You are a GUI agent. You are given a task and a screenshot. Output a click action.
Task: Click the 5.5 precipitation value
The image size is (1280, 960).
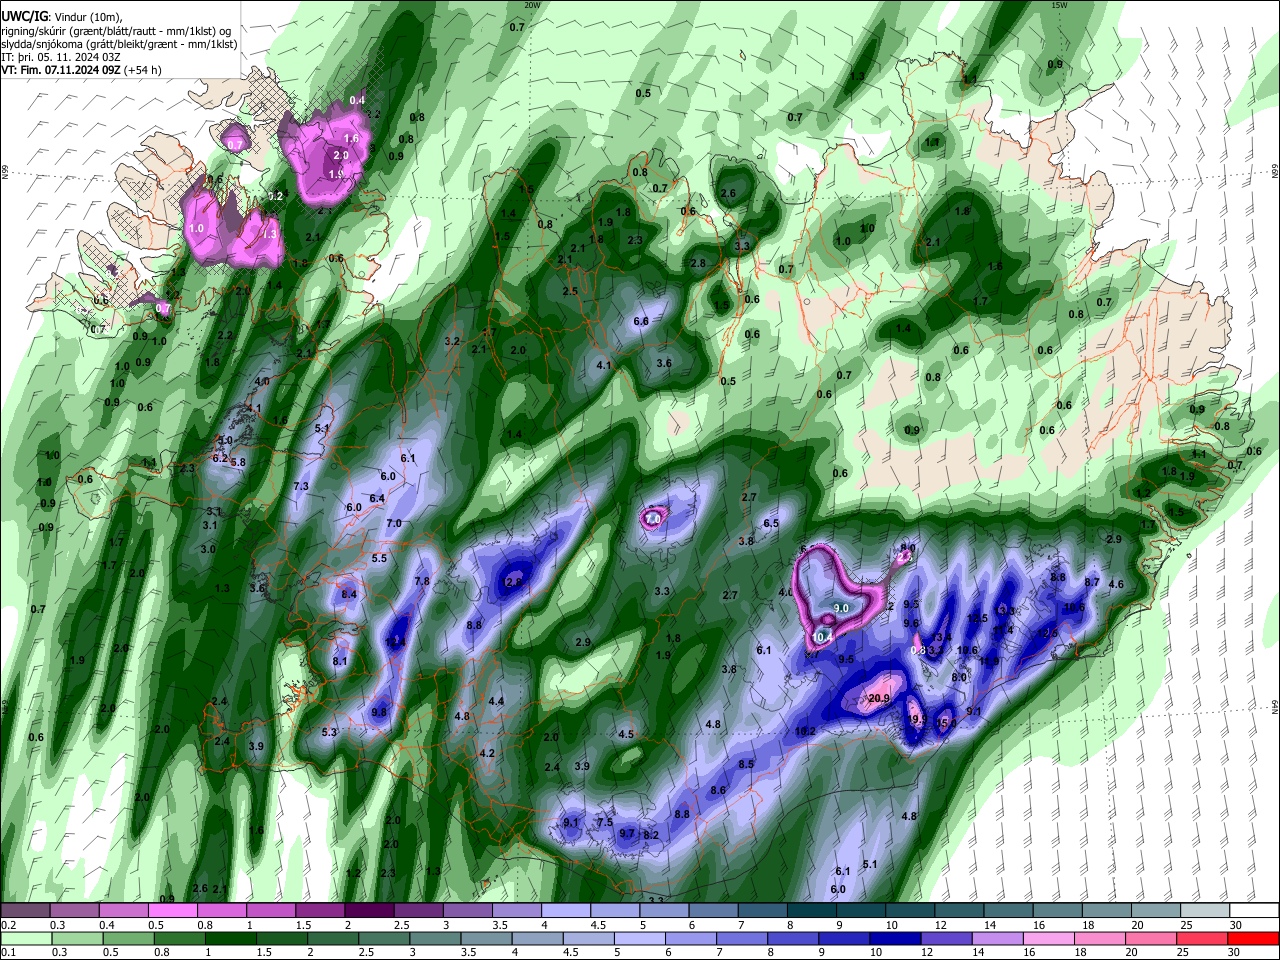click(379, 558)
